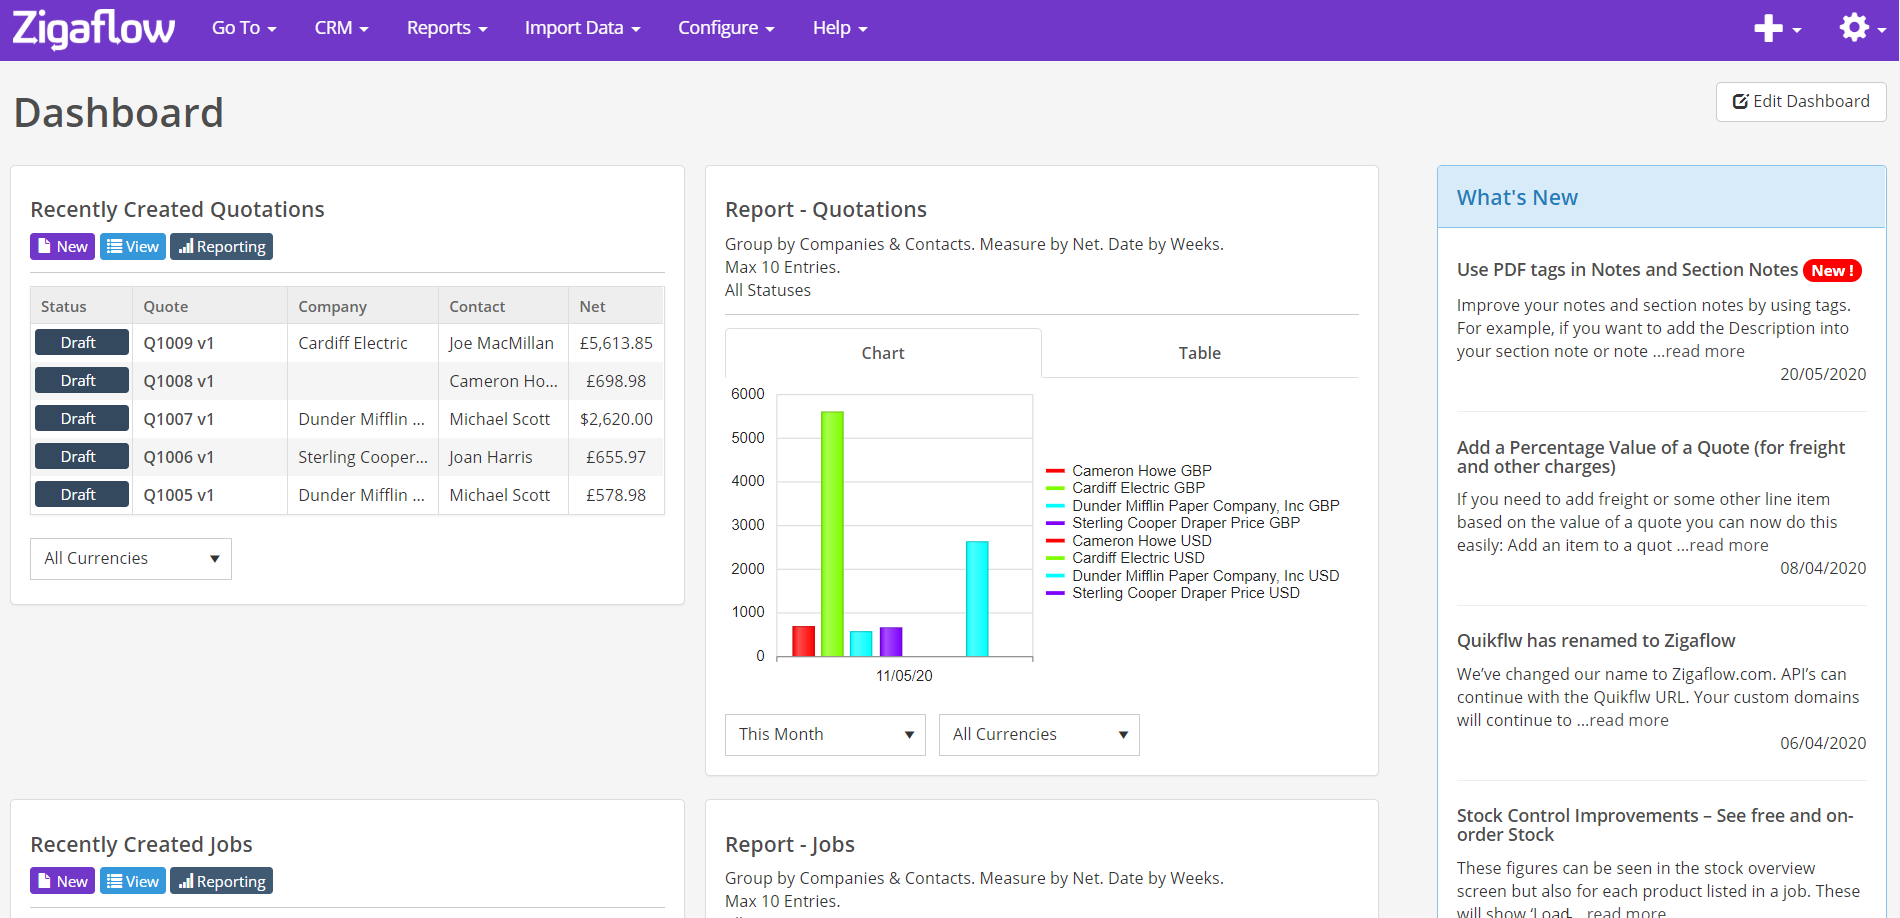
Task: Click Sterling Cooper Draper Price USD legend swatch
Action: click(1055, 593)
